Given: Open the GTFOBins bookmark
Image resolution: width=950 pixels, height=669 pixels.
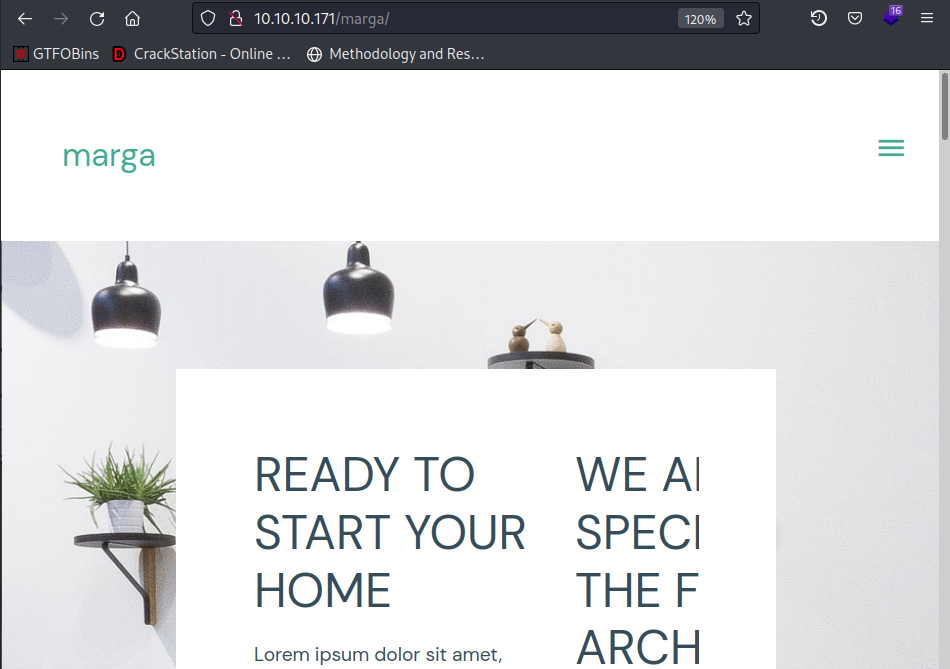Looking at the screenshot, I should (56, 54).
